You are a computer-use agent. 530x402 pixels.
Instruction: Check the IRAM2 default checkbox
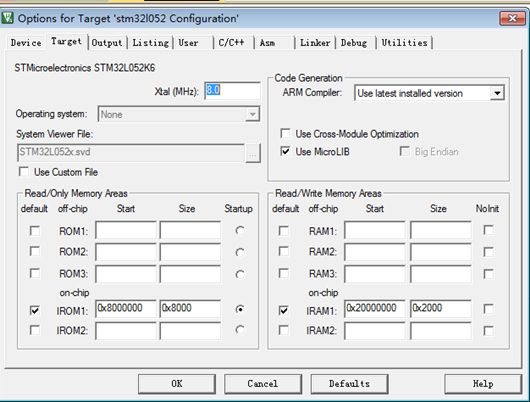pos(284,330)
